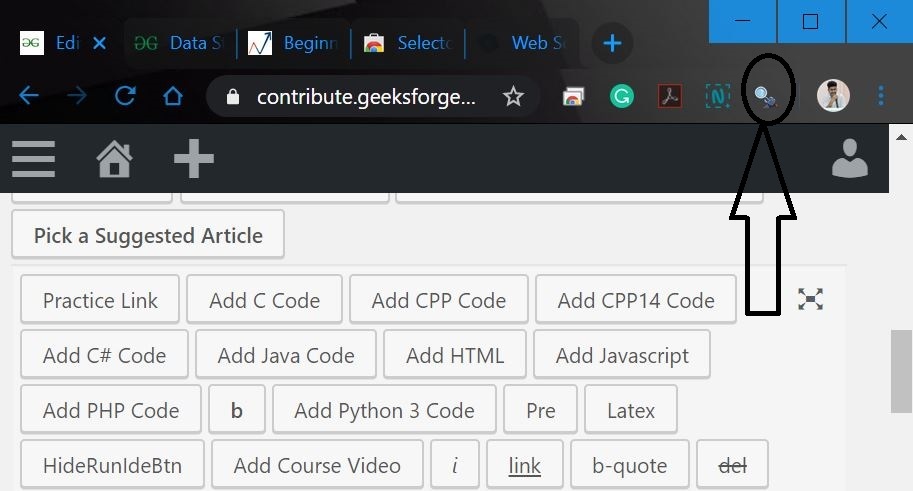Switch to the Web Store tab
This screenshot has width=913, height=491.
(535, 43)
